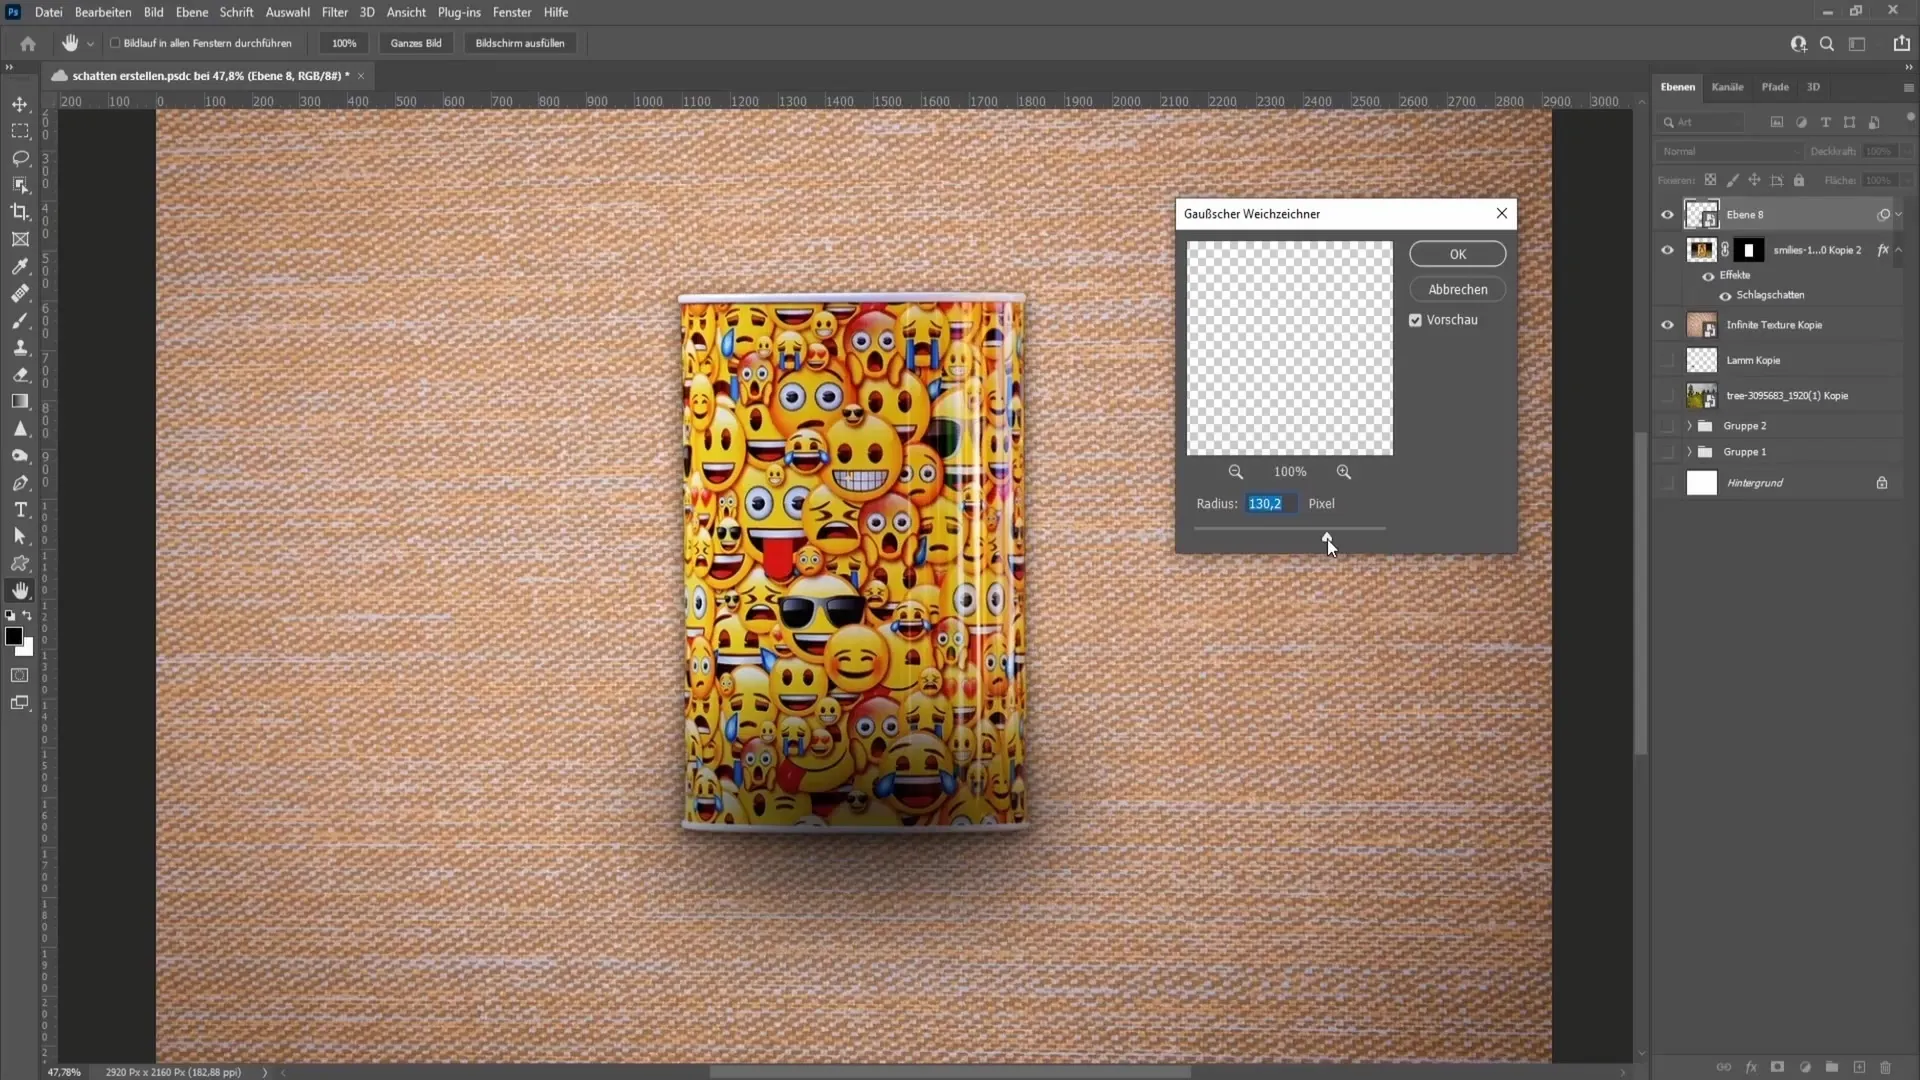Click the Ganzes Bild button
The width and height of the screenshot is (1920, 1080).
coord(416,43)
